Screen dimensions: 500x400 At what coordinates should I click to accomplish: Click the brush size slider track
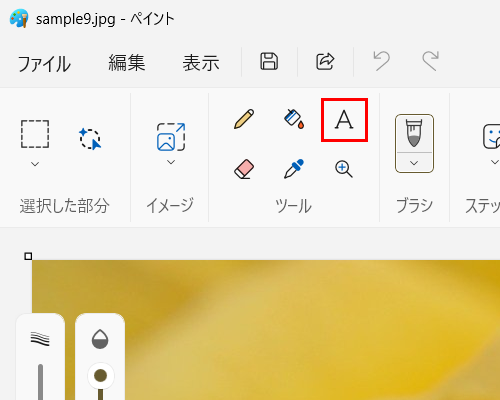[40, 382]
